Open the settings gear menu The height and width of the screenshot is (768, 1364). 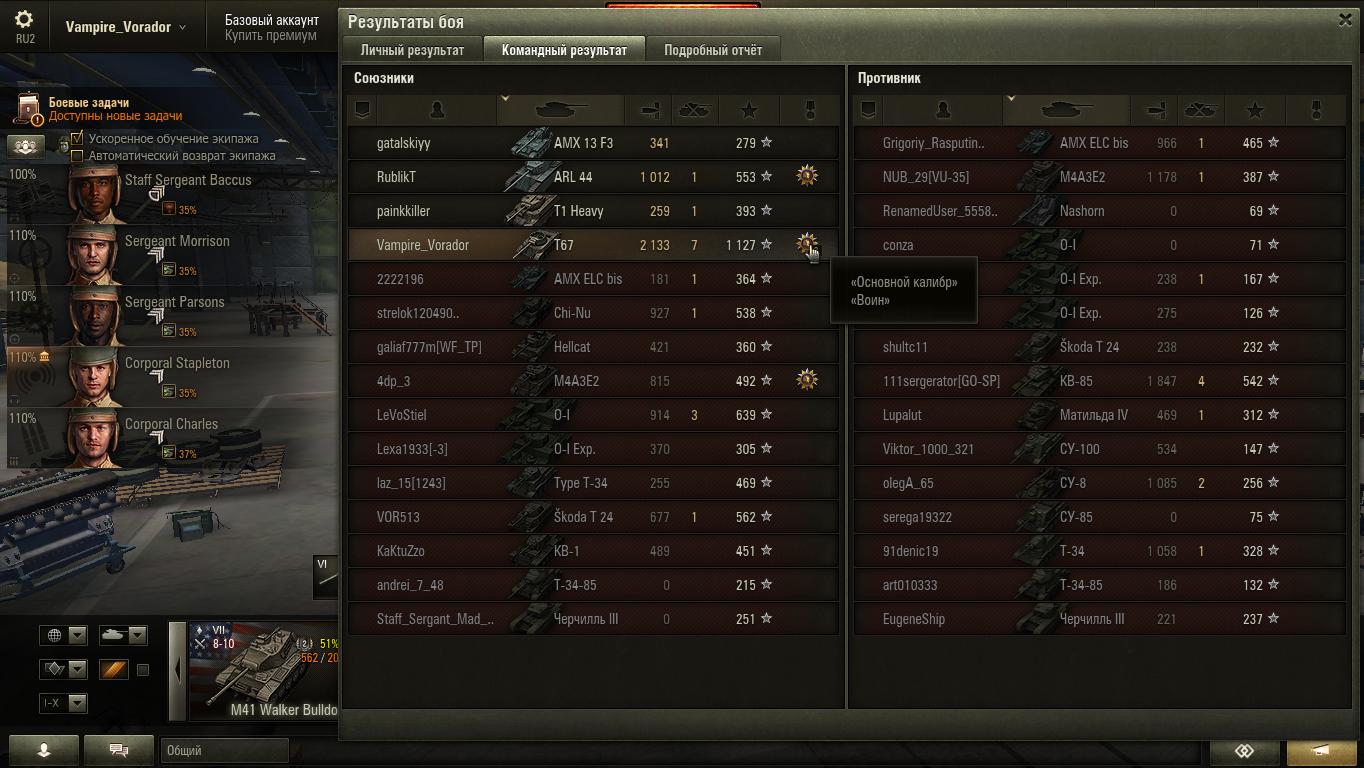click(24, 19)
